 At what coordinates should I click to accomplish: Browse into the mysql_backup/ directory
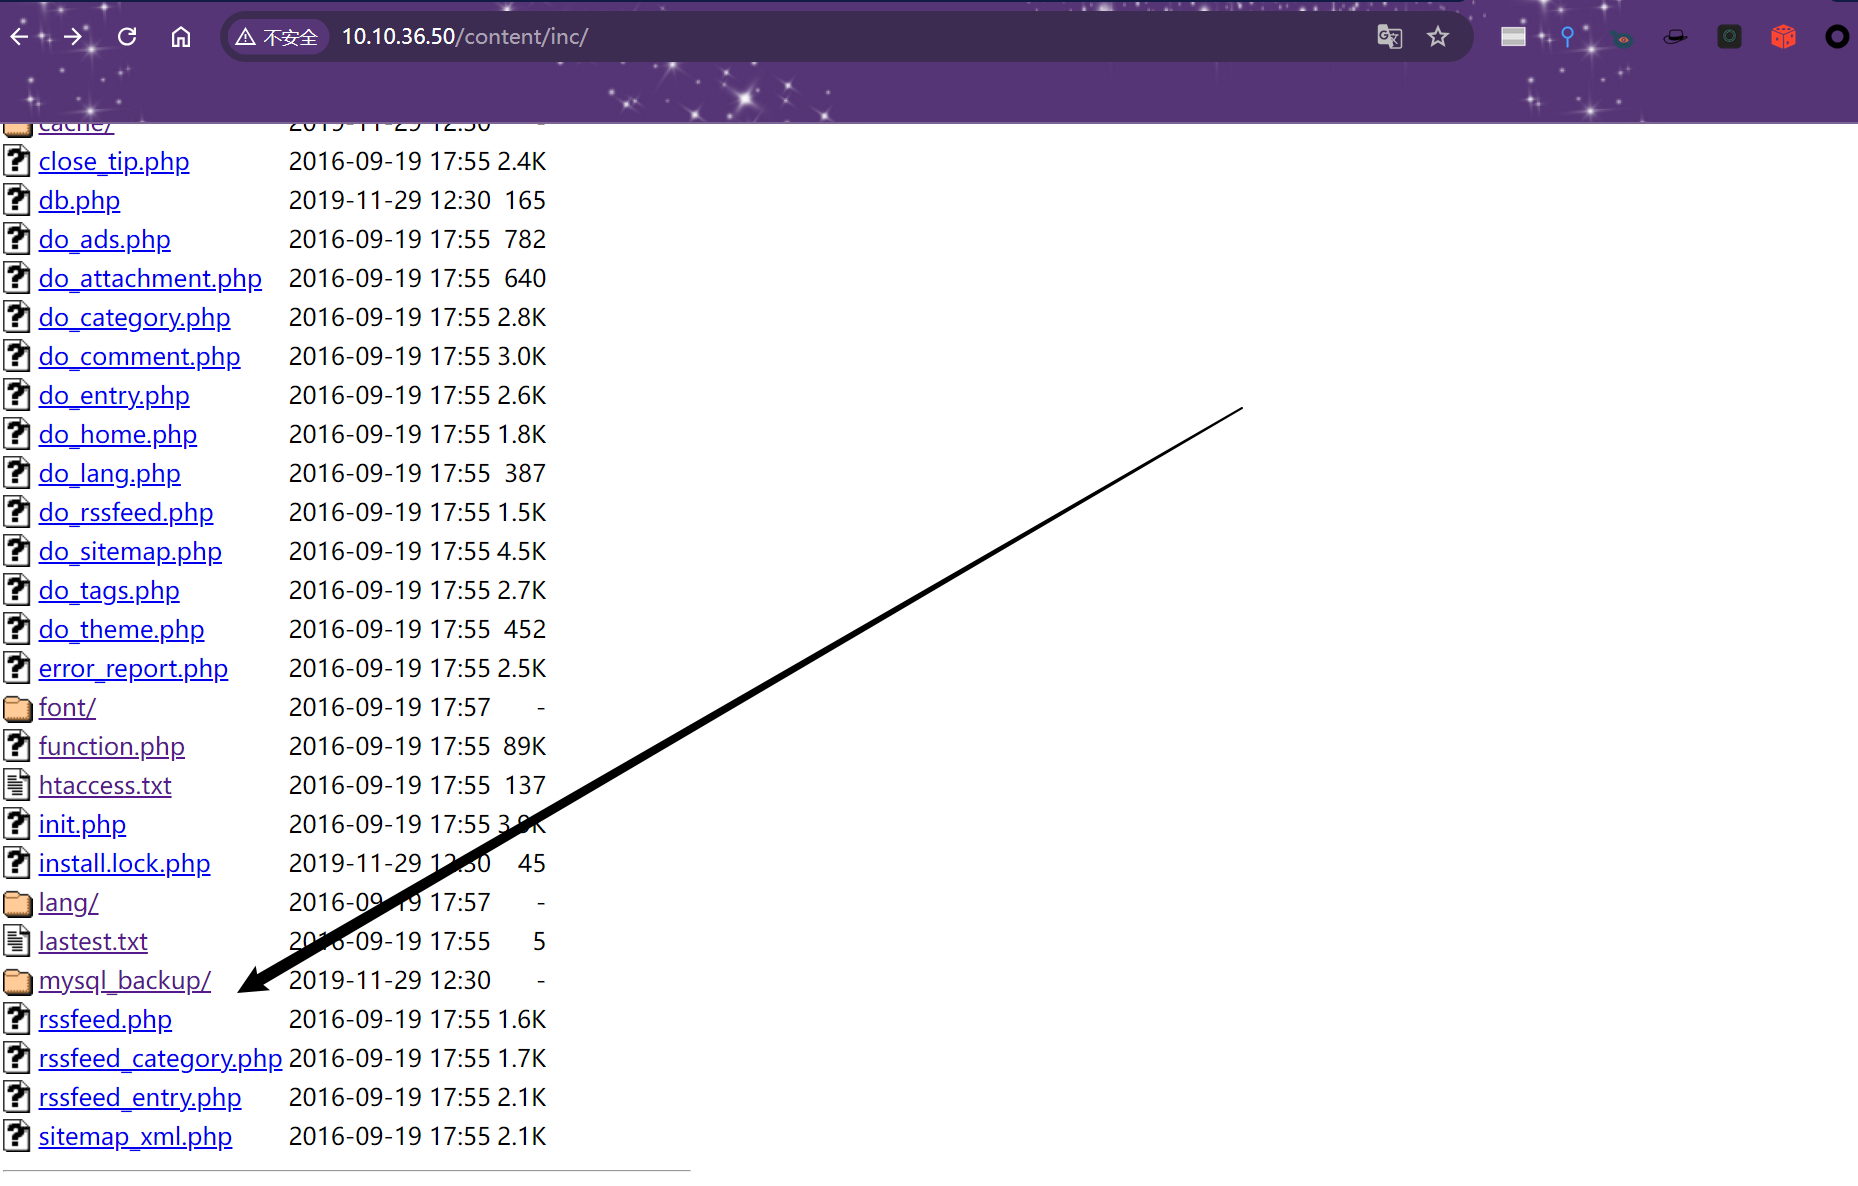pos(125,981)
